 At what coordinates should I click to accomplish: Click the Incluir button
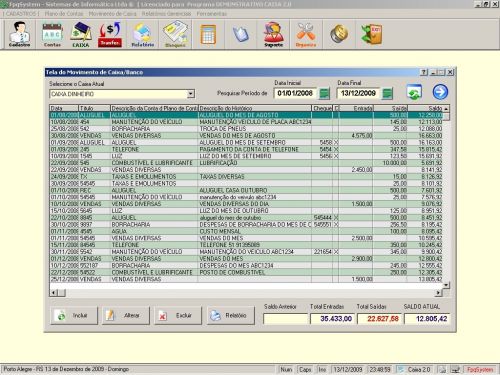(x=74, y=315)
